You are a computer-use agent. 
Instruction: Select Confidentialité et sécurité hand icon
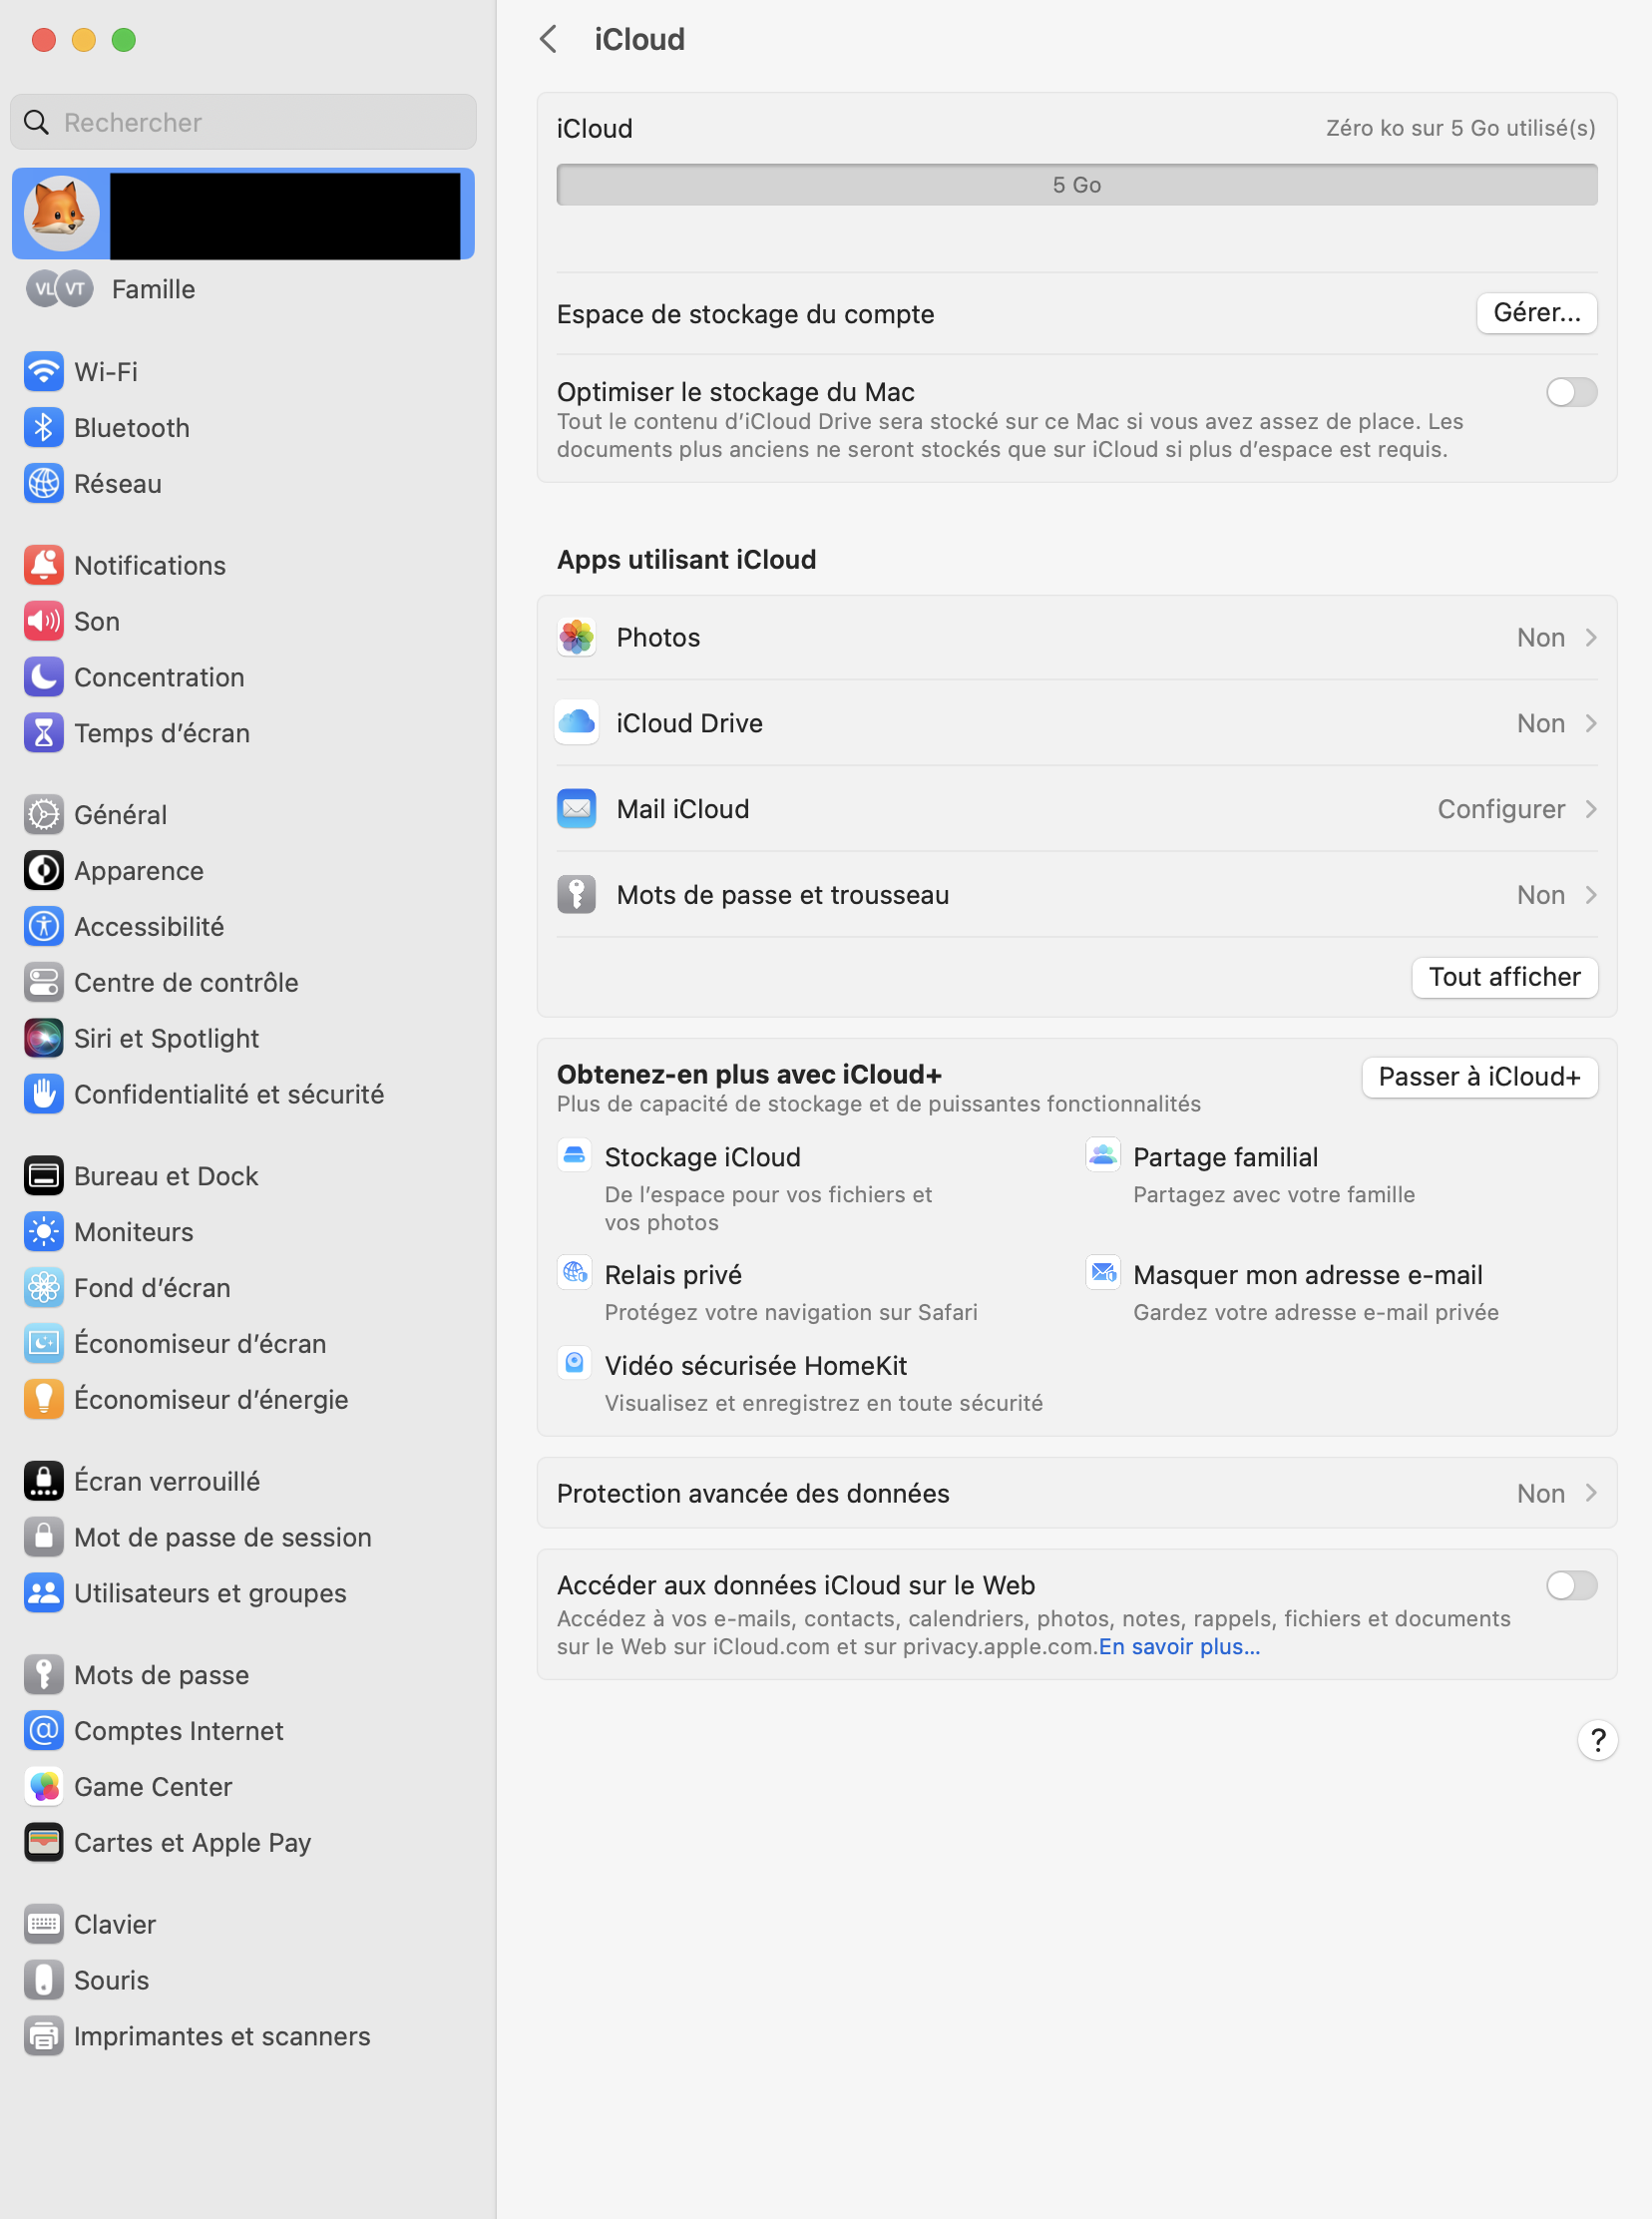(x=43, y=1095)
